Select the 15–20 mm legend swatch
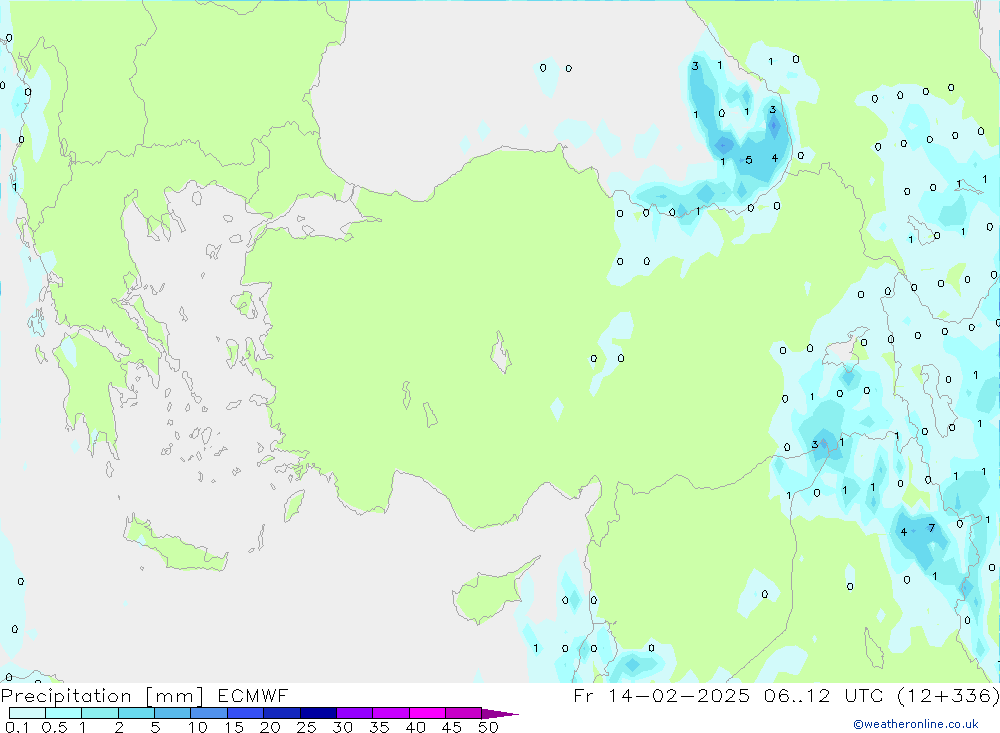Screen dimensions: 1000x733 pos(245,713)
